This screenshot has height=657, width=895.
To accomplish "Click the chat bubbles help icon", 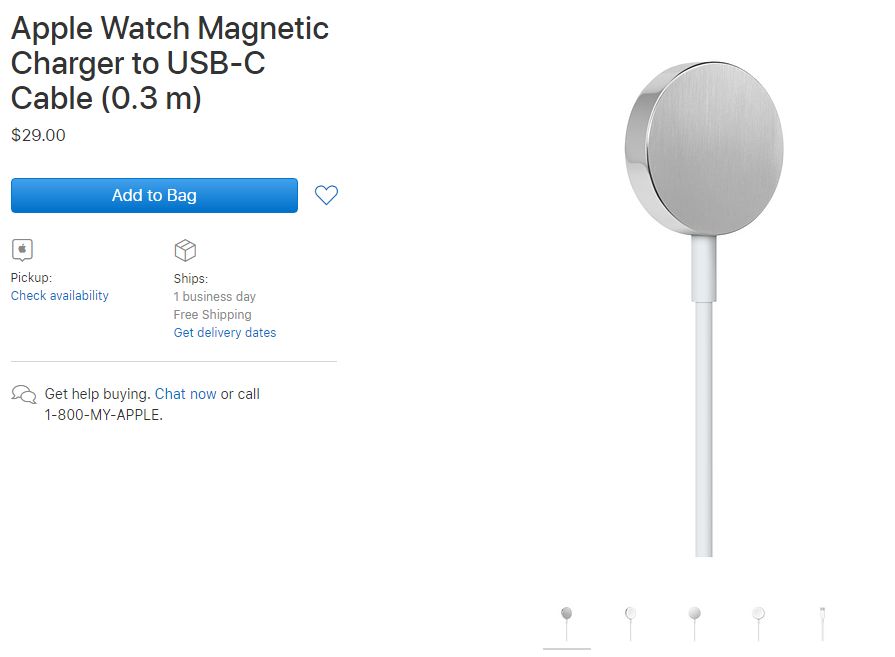I will pyautogui.click(x=24, y=394).
